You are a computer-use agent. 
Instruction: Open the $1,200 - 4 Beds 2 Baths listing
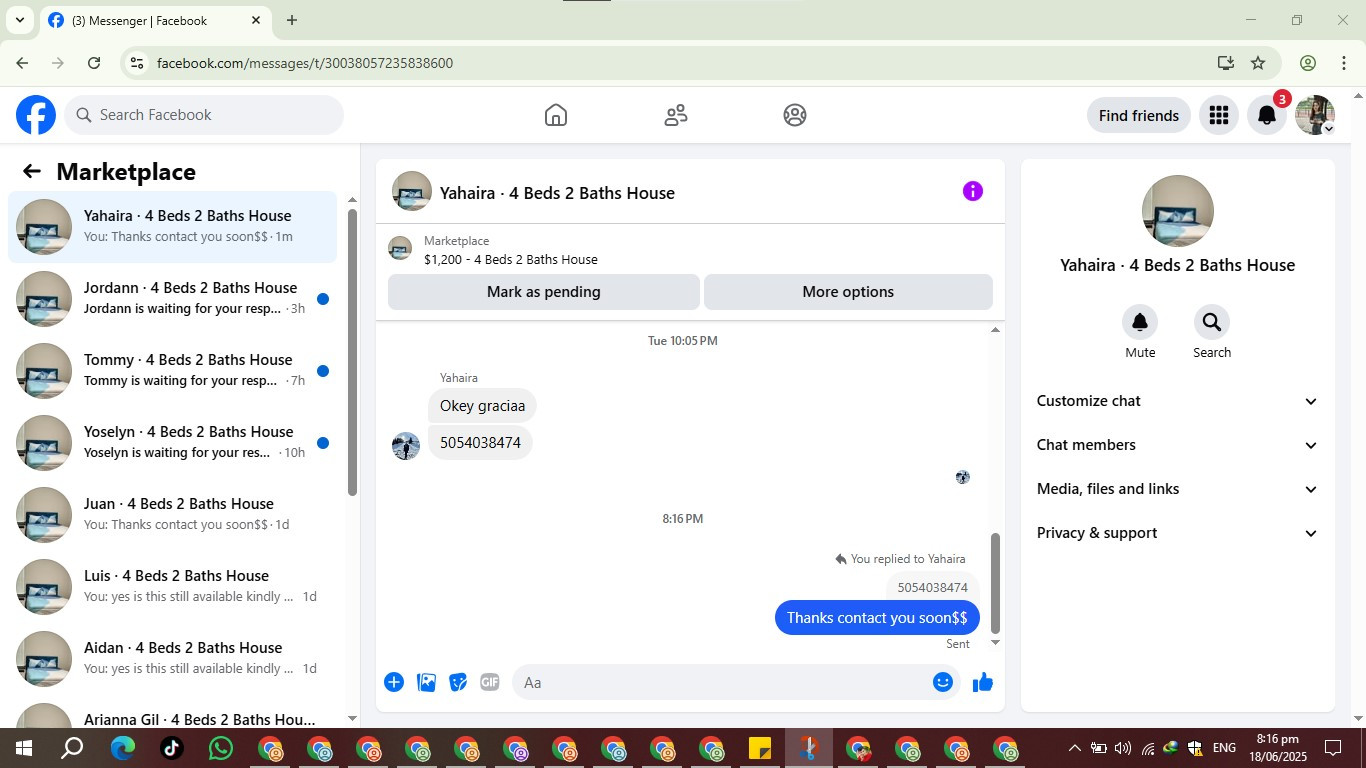point(511,259)
